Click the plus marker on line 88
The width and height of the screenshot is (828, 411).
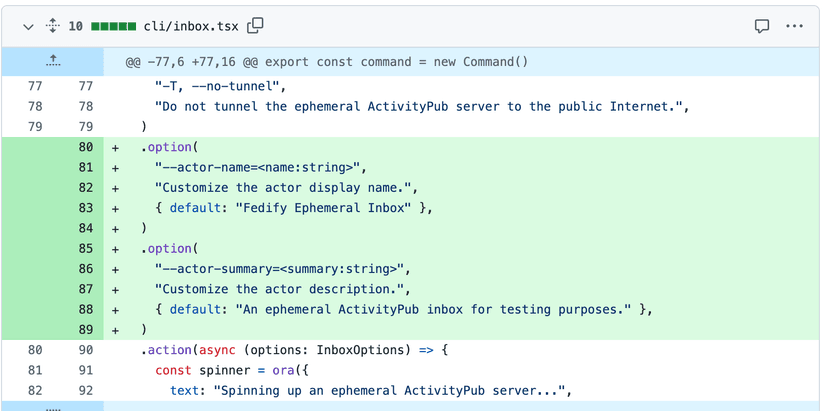[x=115, y=309]
